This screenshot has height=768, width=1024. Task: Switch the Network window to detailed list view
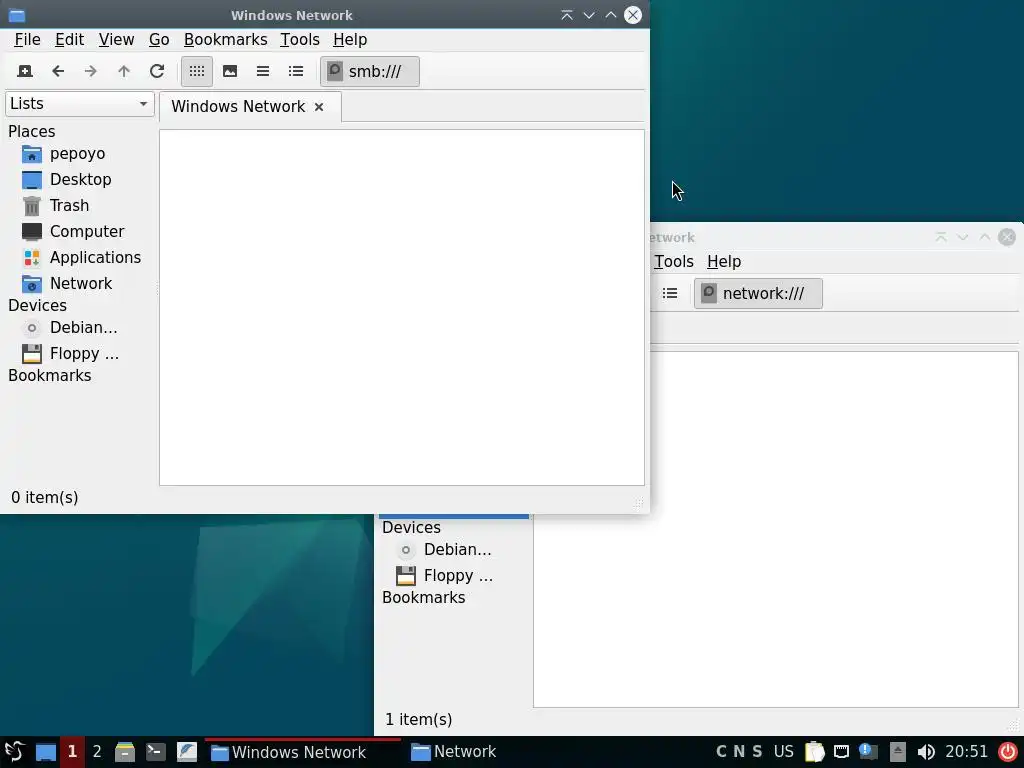[x=670, y=293]
